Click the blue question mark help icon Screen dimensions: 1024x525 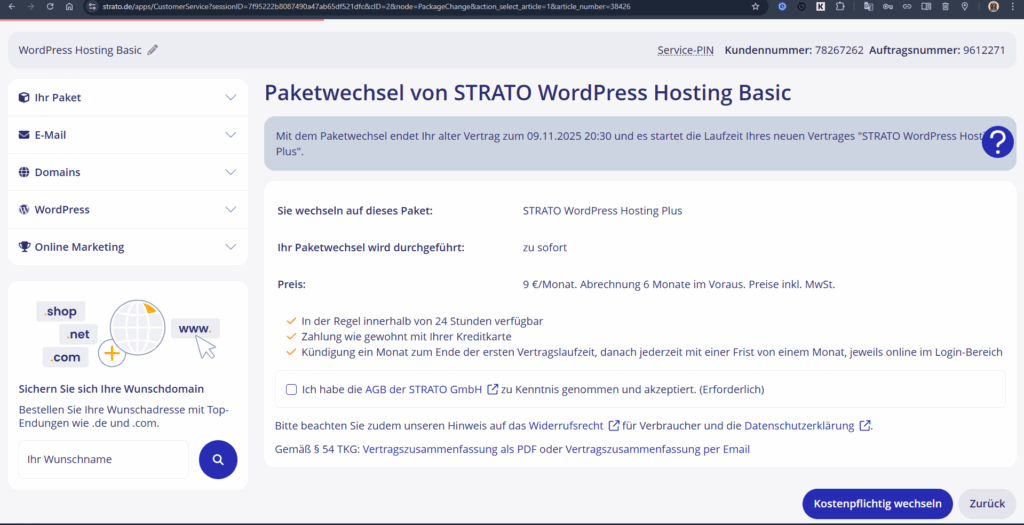coord(997,142)
